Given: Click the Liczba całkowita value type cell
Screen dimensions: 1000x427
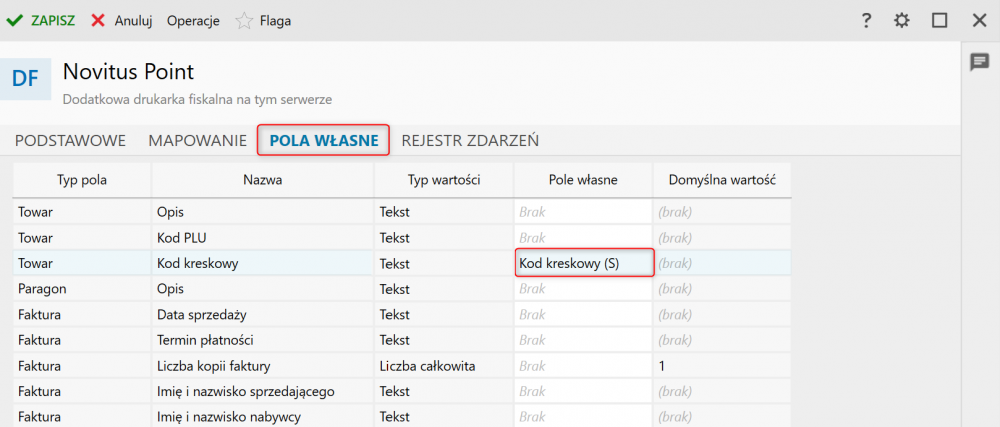Looking at the screenshot, I should (444, 366).
